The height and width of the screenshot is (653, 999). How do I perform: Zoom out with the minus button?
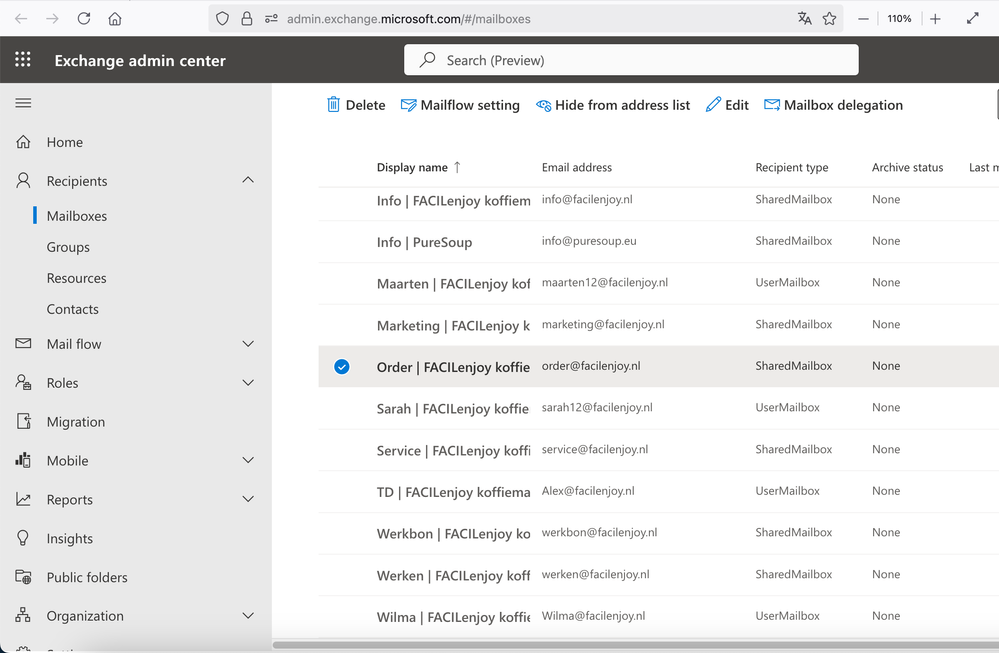pos(863,19)
